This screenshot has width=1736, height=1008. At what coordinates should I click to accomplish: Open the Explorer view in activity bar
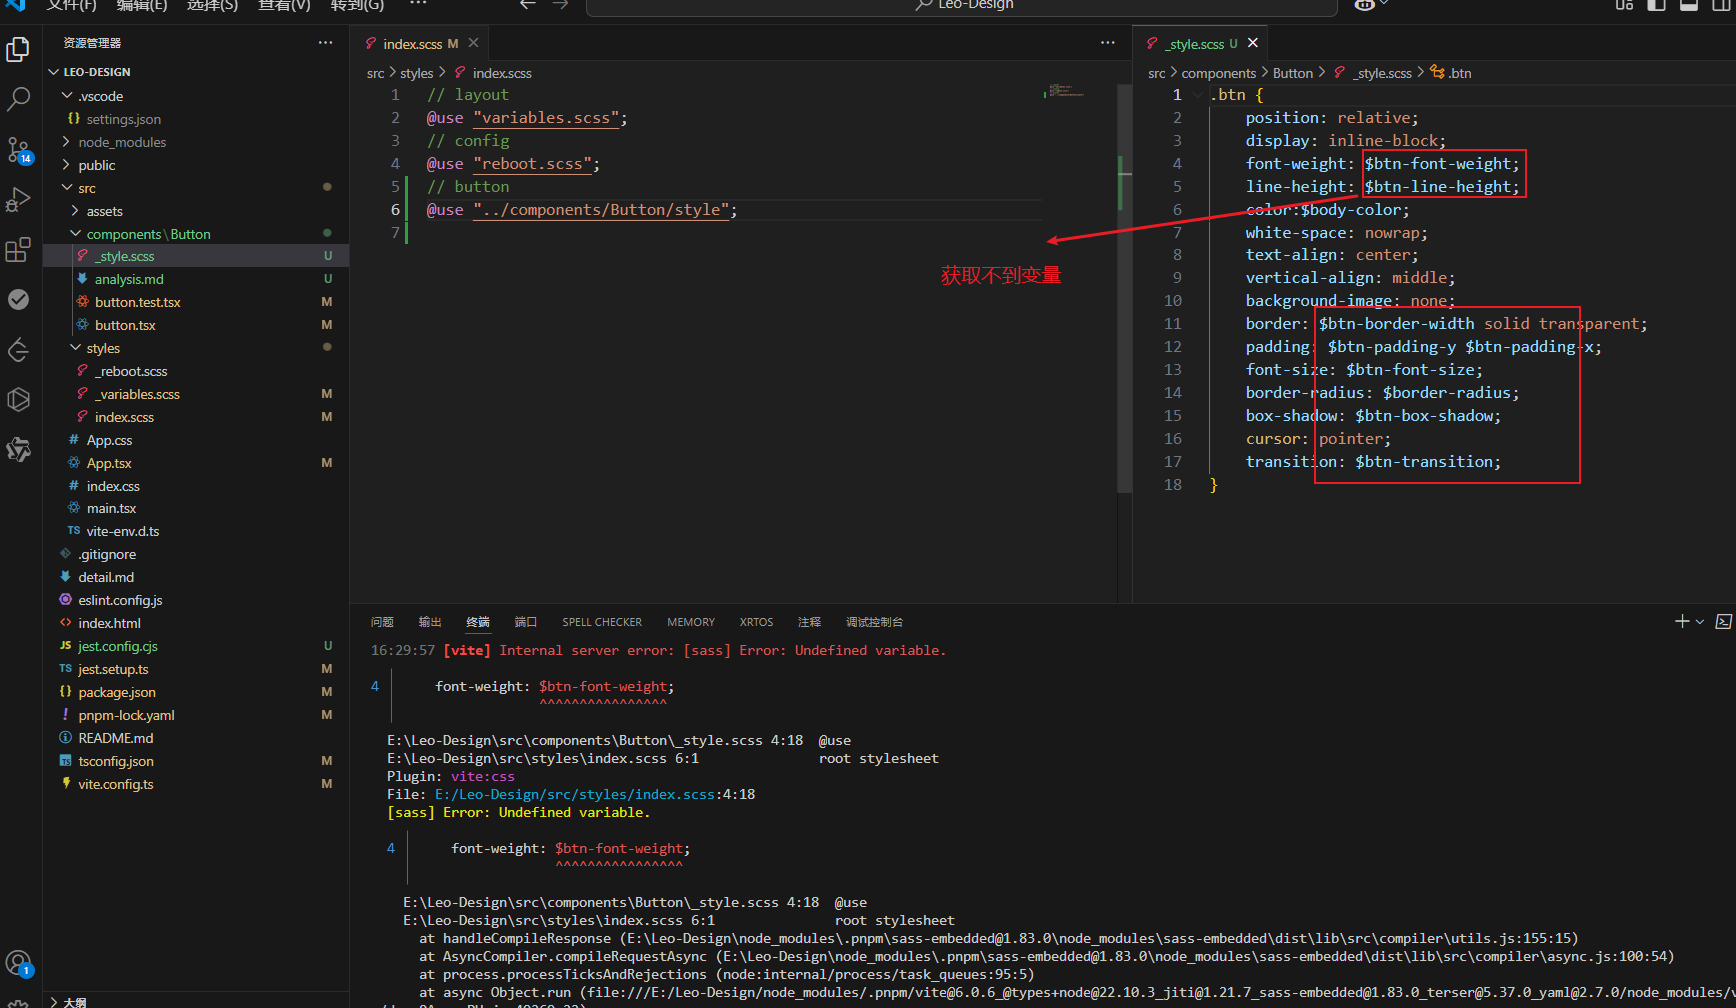click(19, 49)
